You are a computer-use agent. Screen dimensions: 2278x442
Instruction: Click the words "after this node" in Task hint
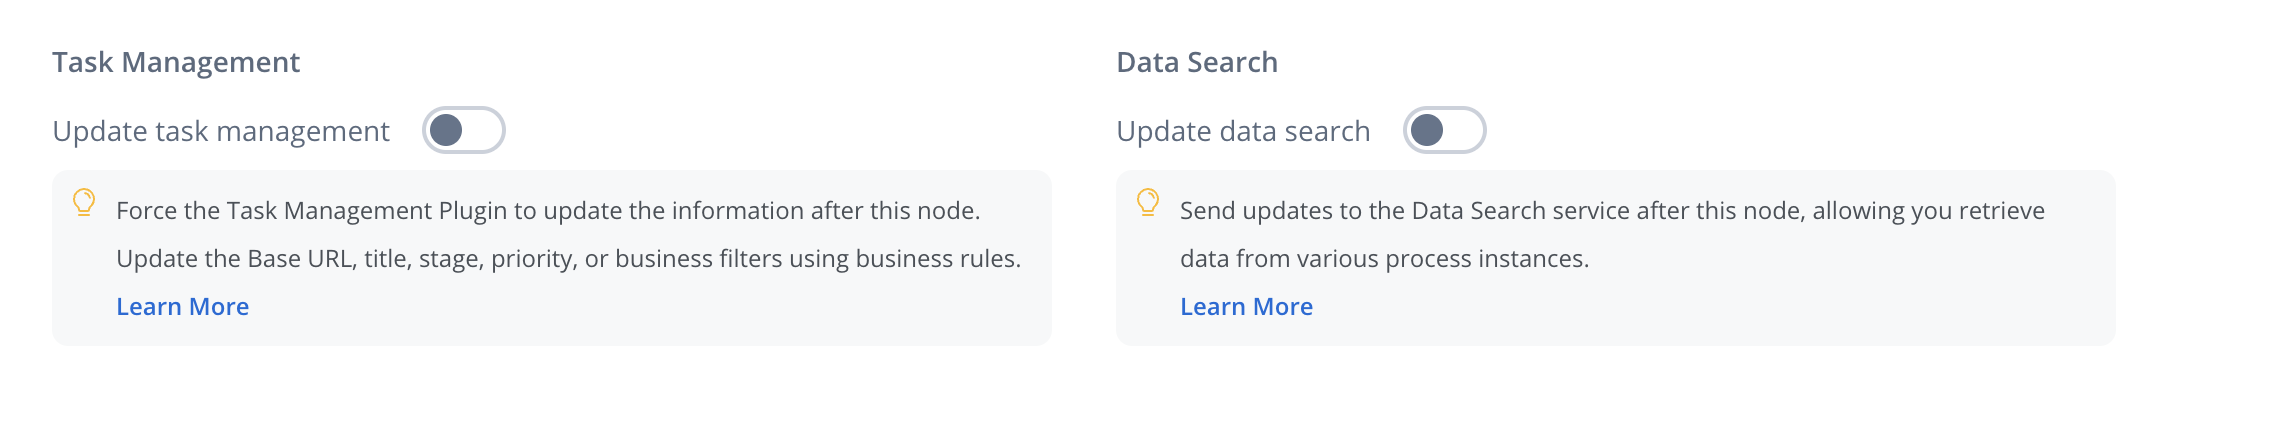click(894, 211)
